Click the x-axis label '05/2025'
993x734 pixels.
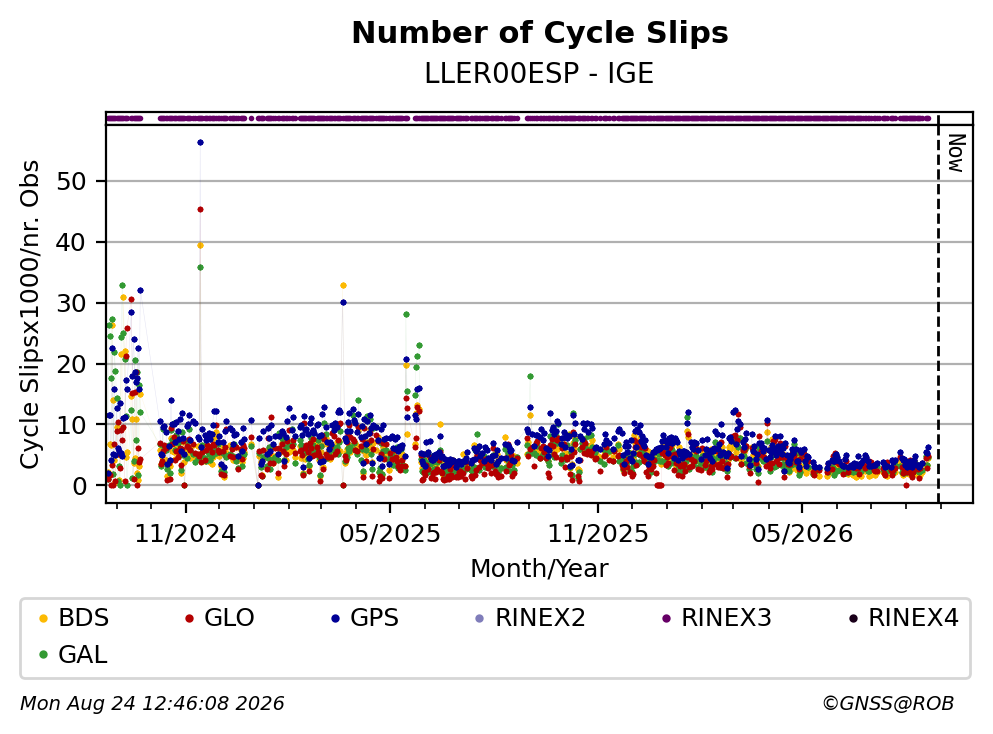[x=389, y=534]
